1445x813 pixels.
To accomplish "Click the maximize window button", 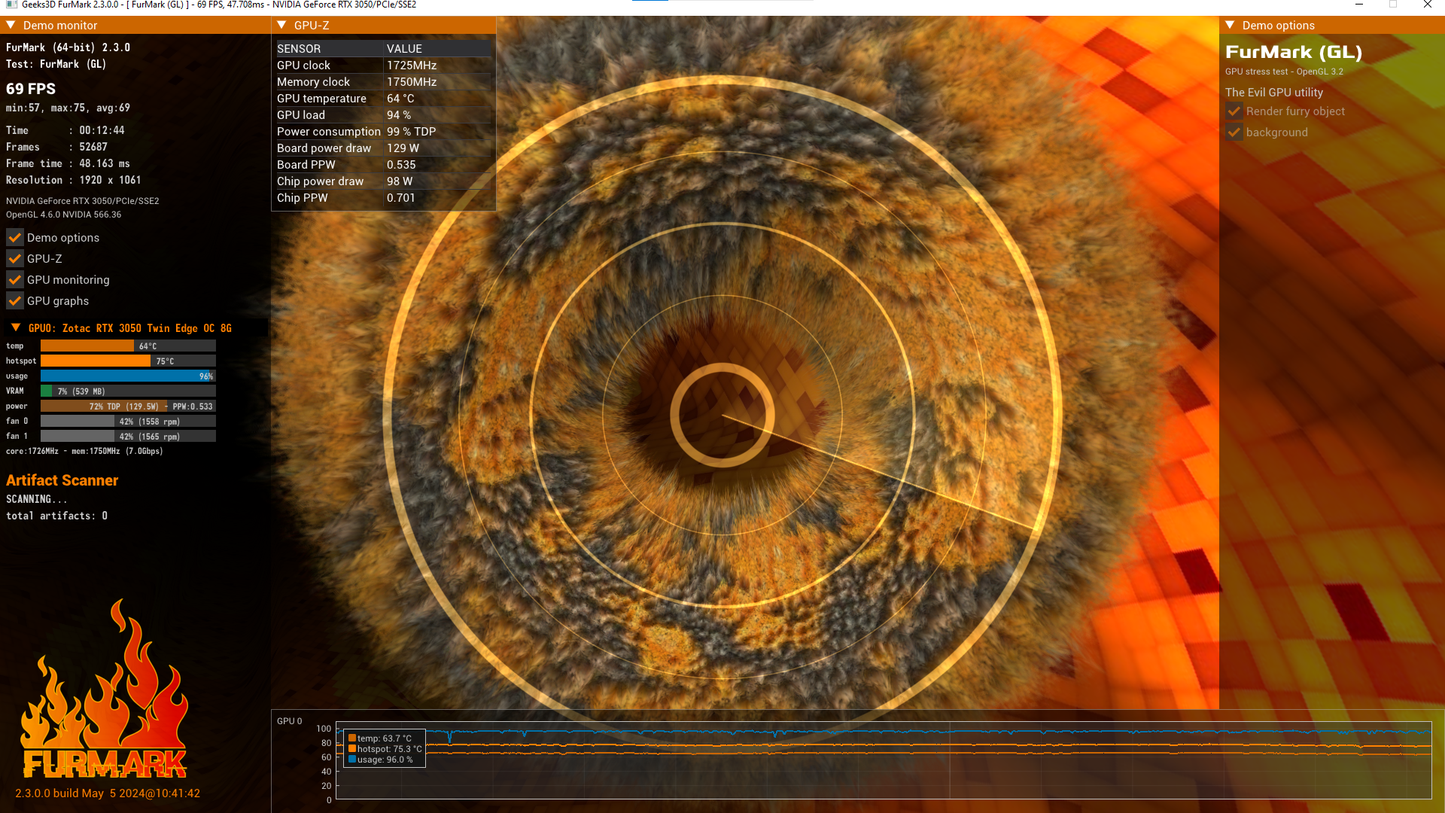I will click(x=1392, y=5).
